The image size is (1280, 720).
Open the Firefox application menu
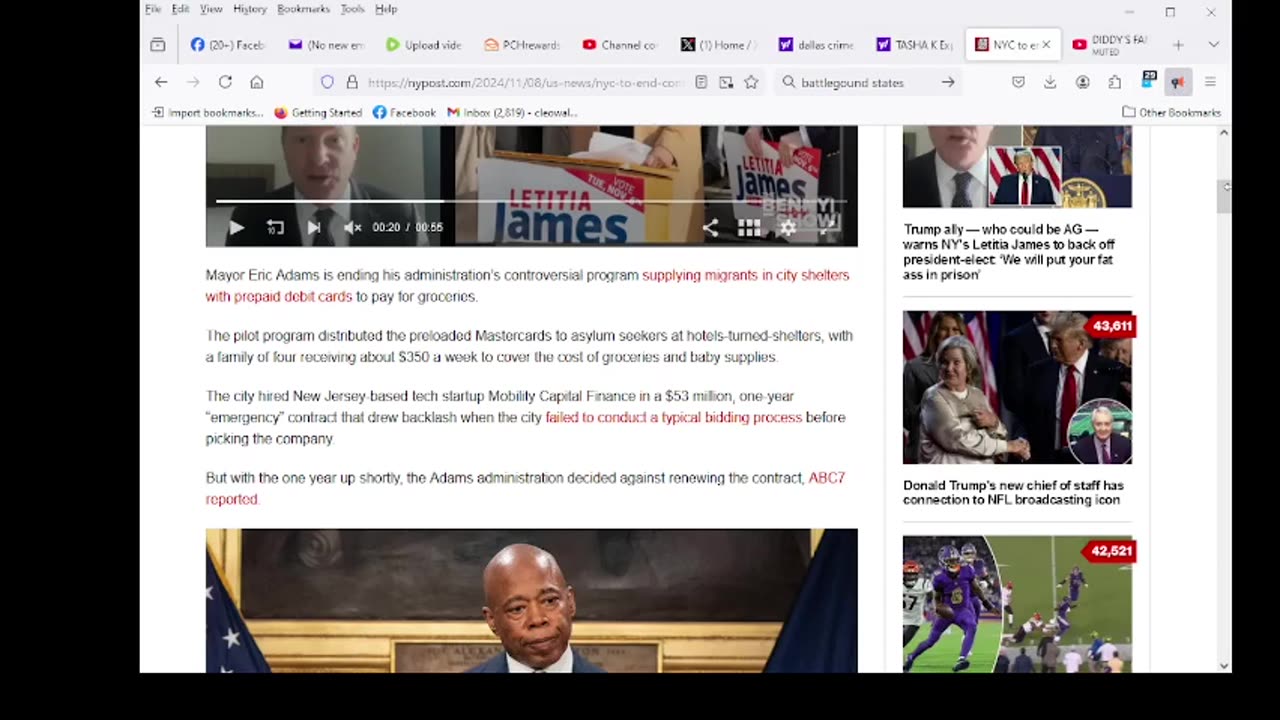pos(1210,82)
